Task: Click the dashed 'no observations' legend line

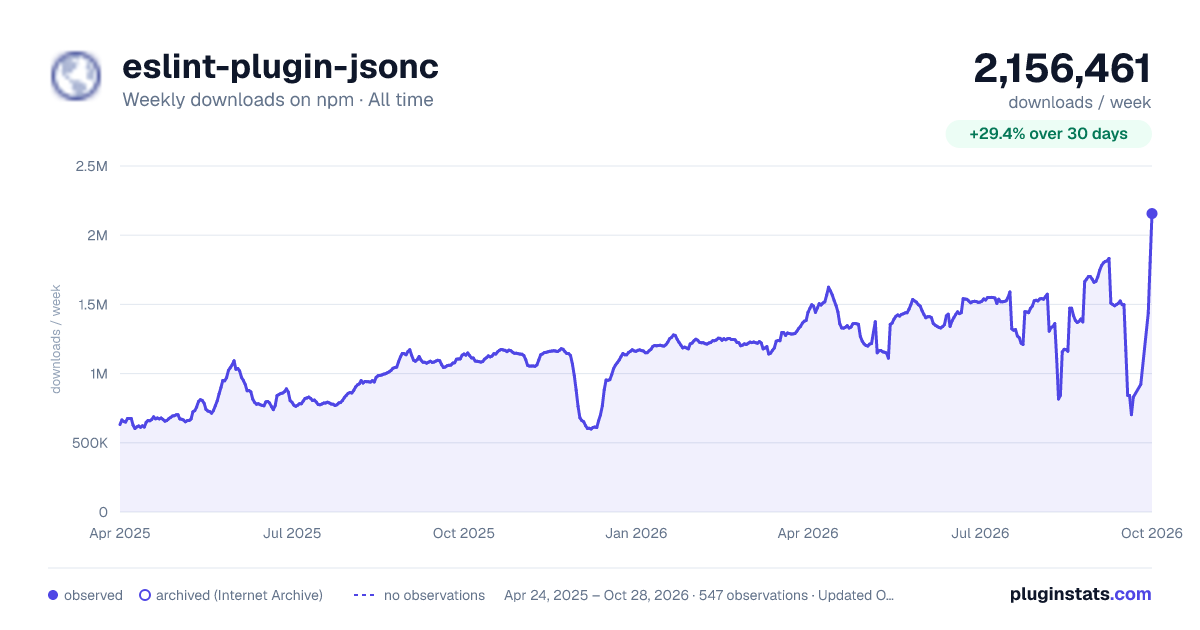Action: click(x=364, y=595)
